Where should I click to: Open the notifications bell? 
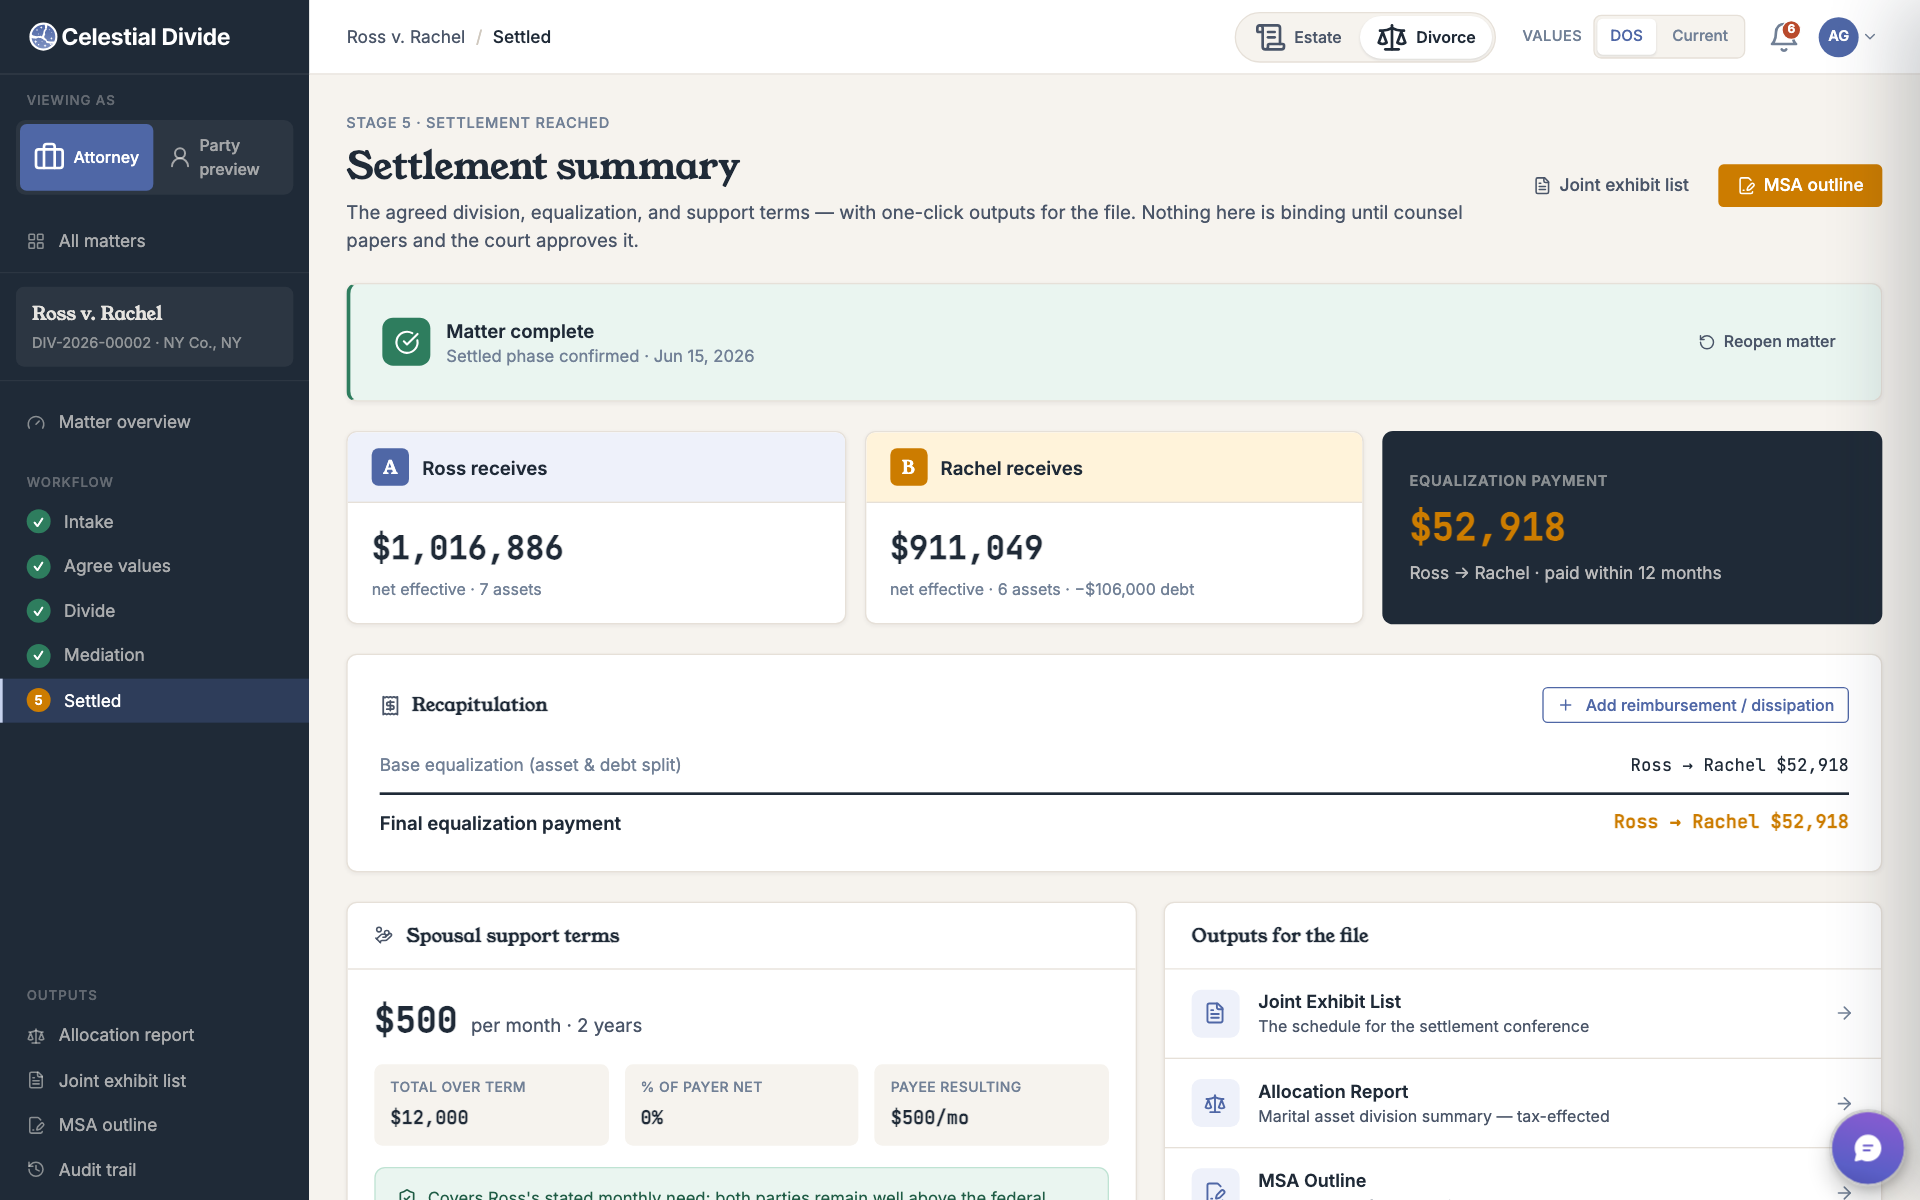click(x=1783, y=37)
